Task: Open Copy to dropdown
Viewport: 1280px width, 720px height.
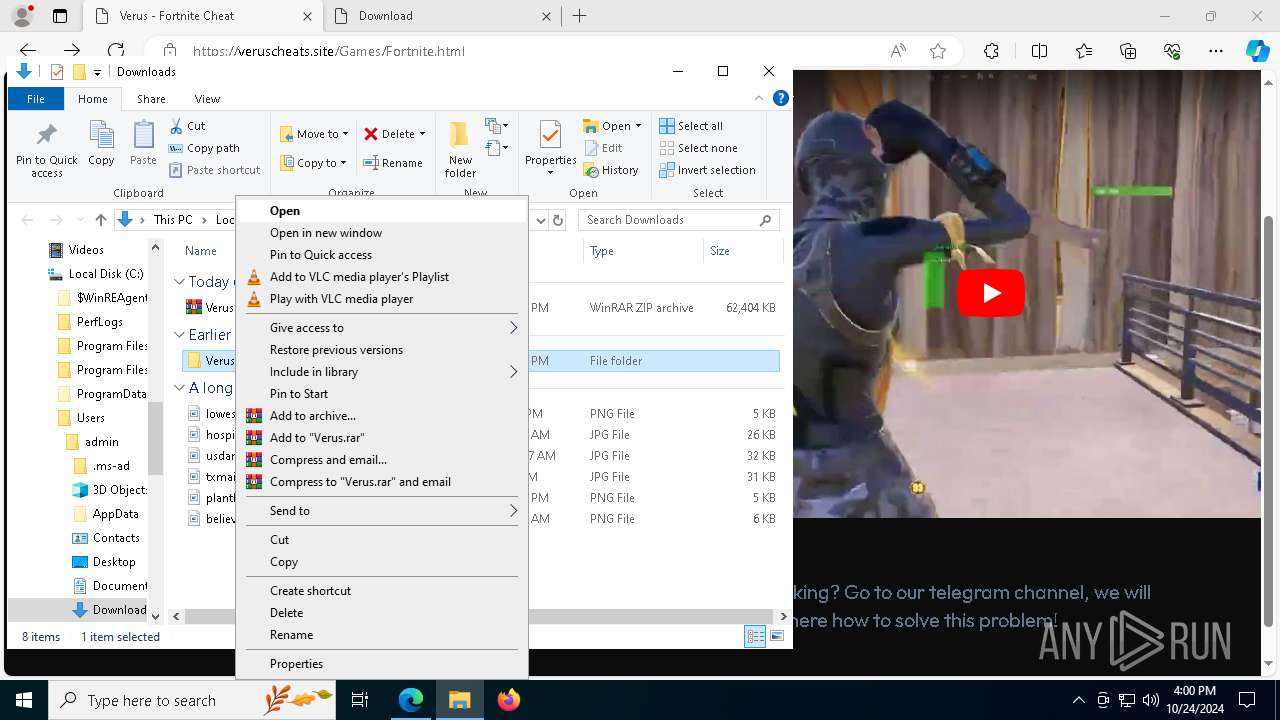Action: click(313, 163)
